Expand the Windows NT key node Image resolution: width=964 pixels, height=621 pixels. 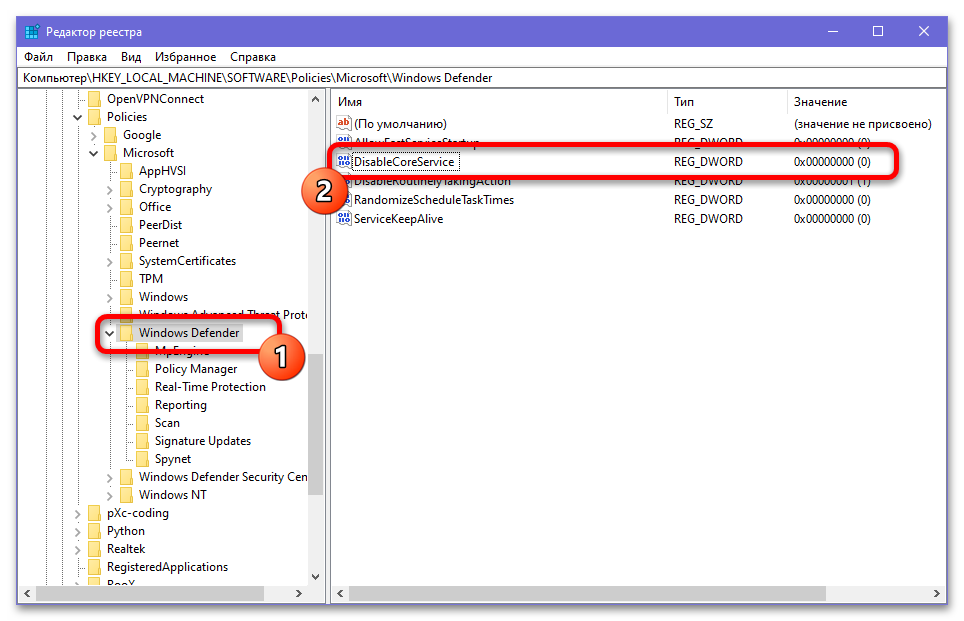pos(109,495)
